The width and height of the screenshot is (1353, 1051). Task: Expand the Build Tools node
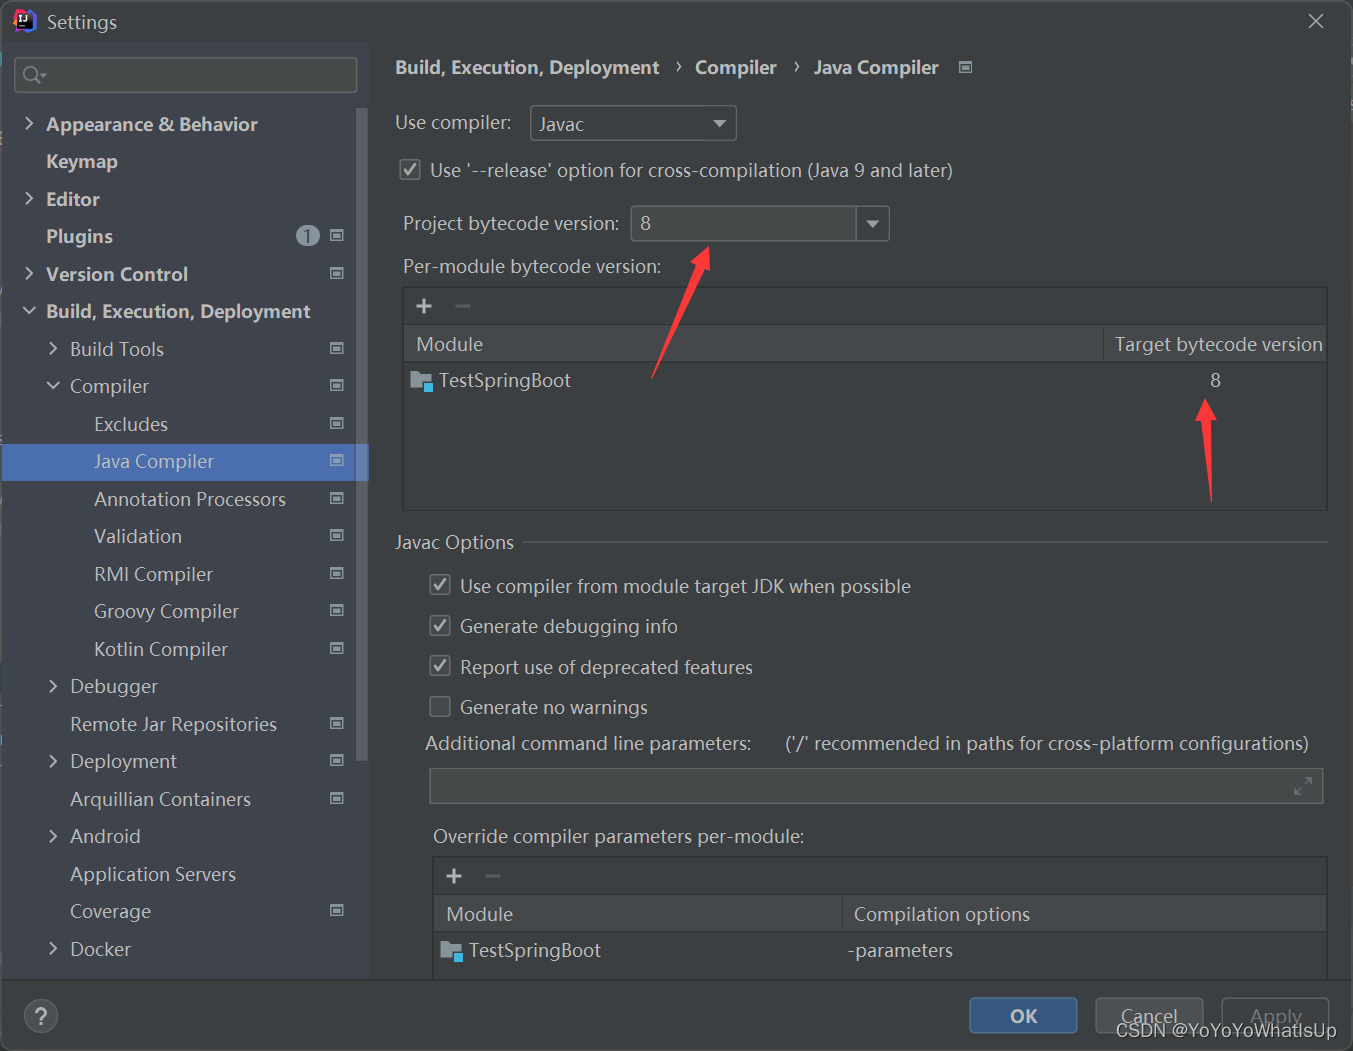(x=53, y=348)
